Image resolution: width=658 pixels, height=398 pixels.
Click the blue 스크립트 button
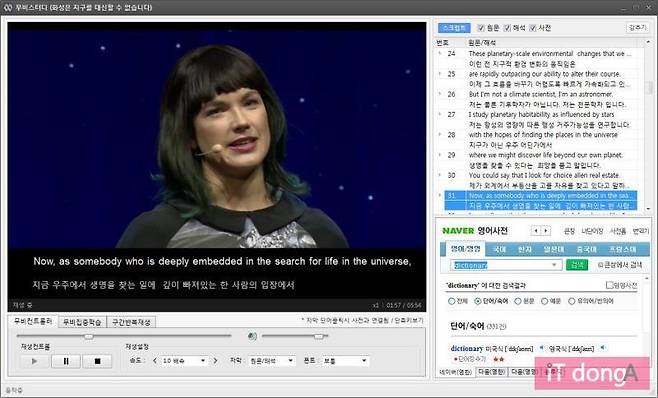pyautogui.click(x=454, y=28)
